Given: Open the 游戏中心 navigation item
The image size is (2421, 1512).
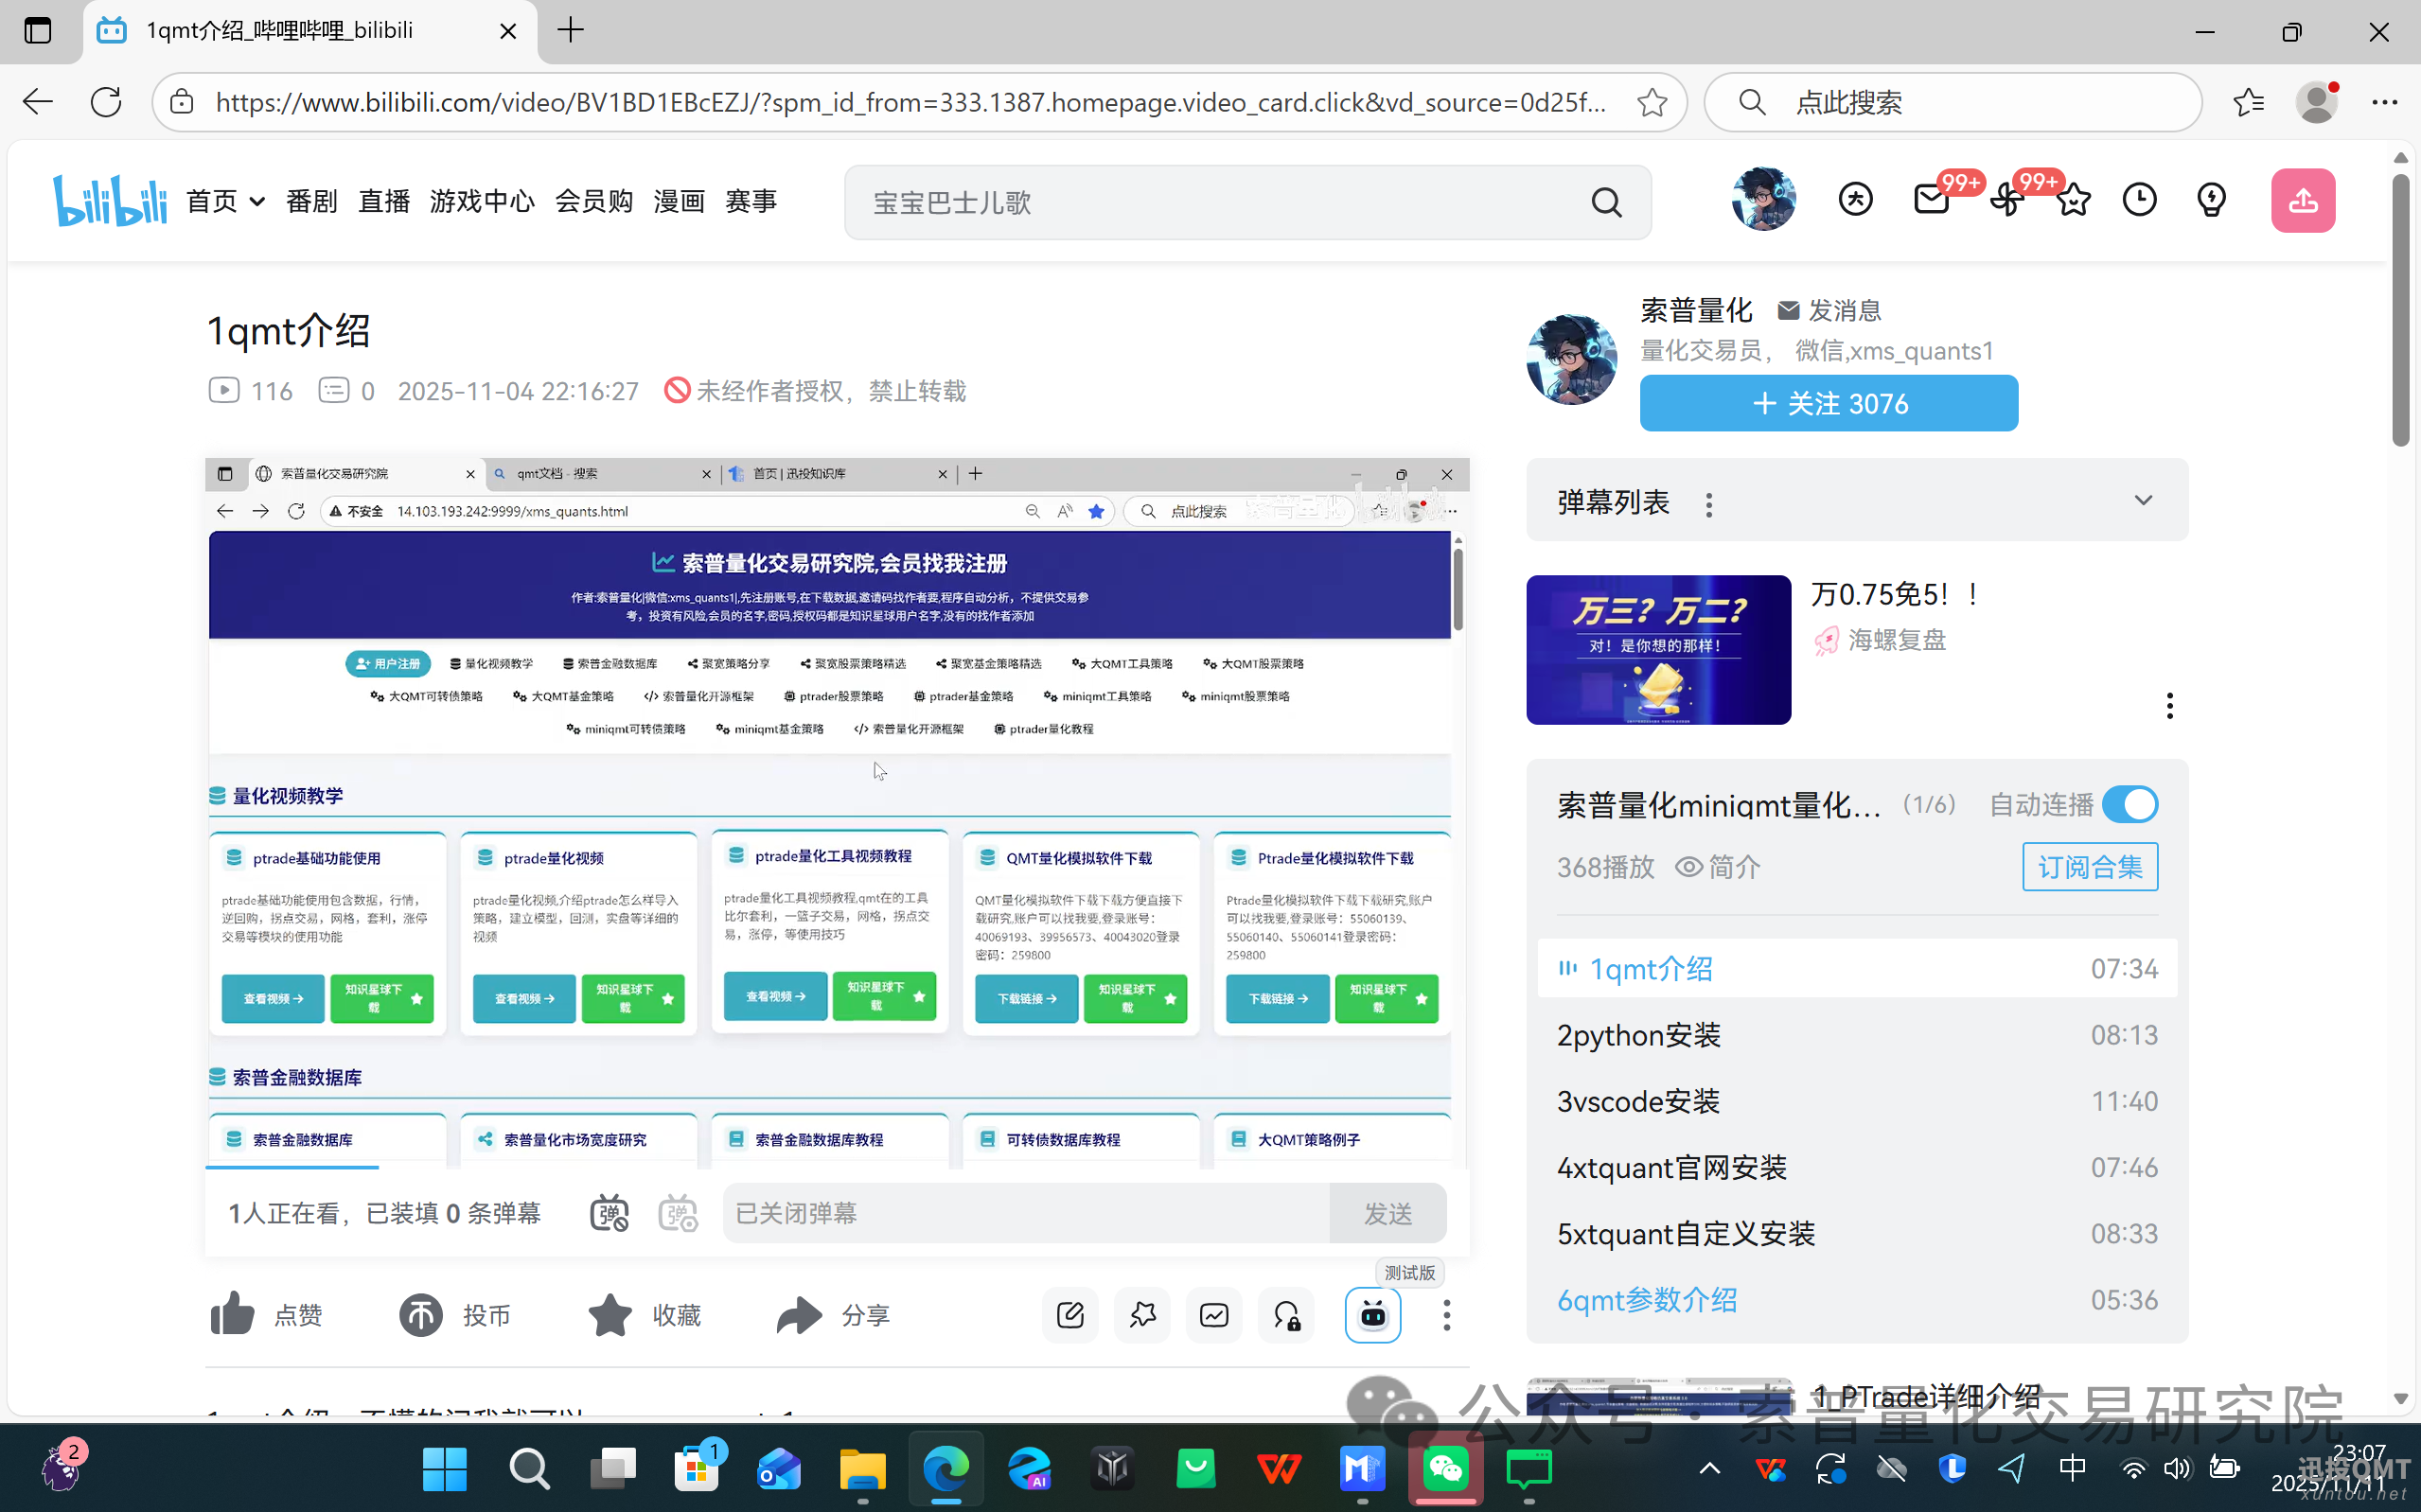Looking at the screenshot, I should pyautogui.click(x=482, y=201).
